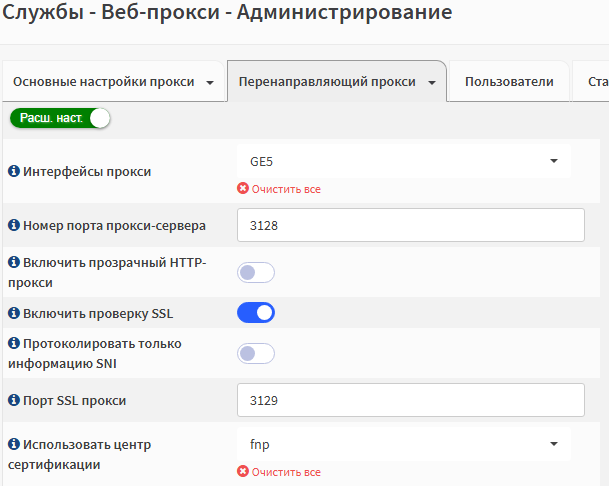Click the SSL proxy port field 3129

tap(411, 400)
